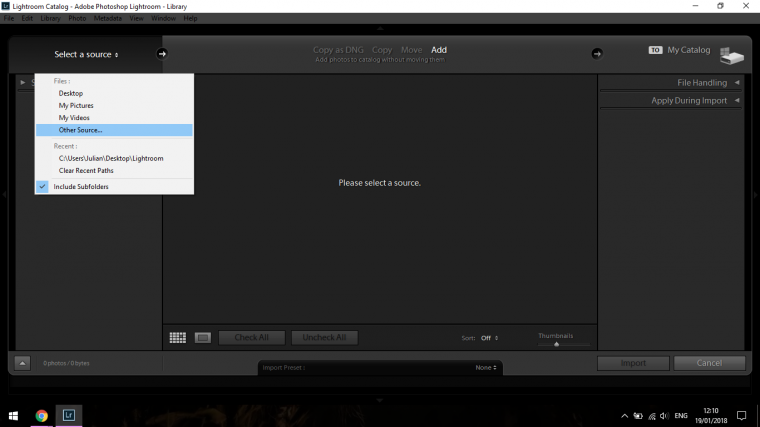Click Lightroom taskbar icon
The height and width of the screenshot is (427, 760).
click(x=68, y=415)
